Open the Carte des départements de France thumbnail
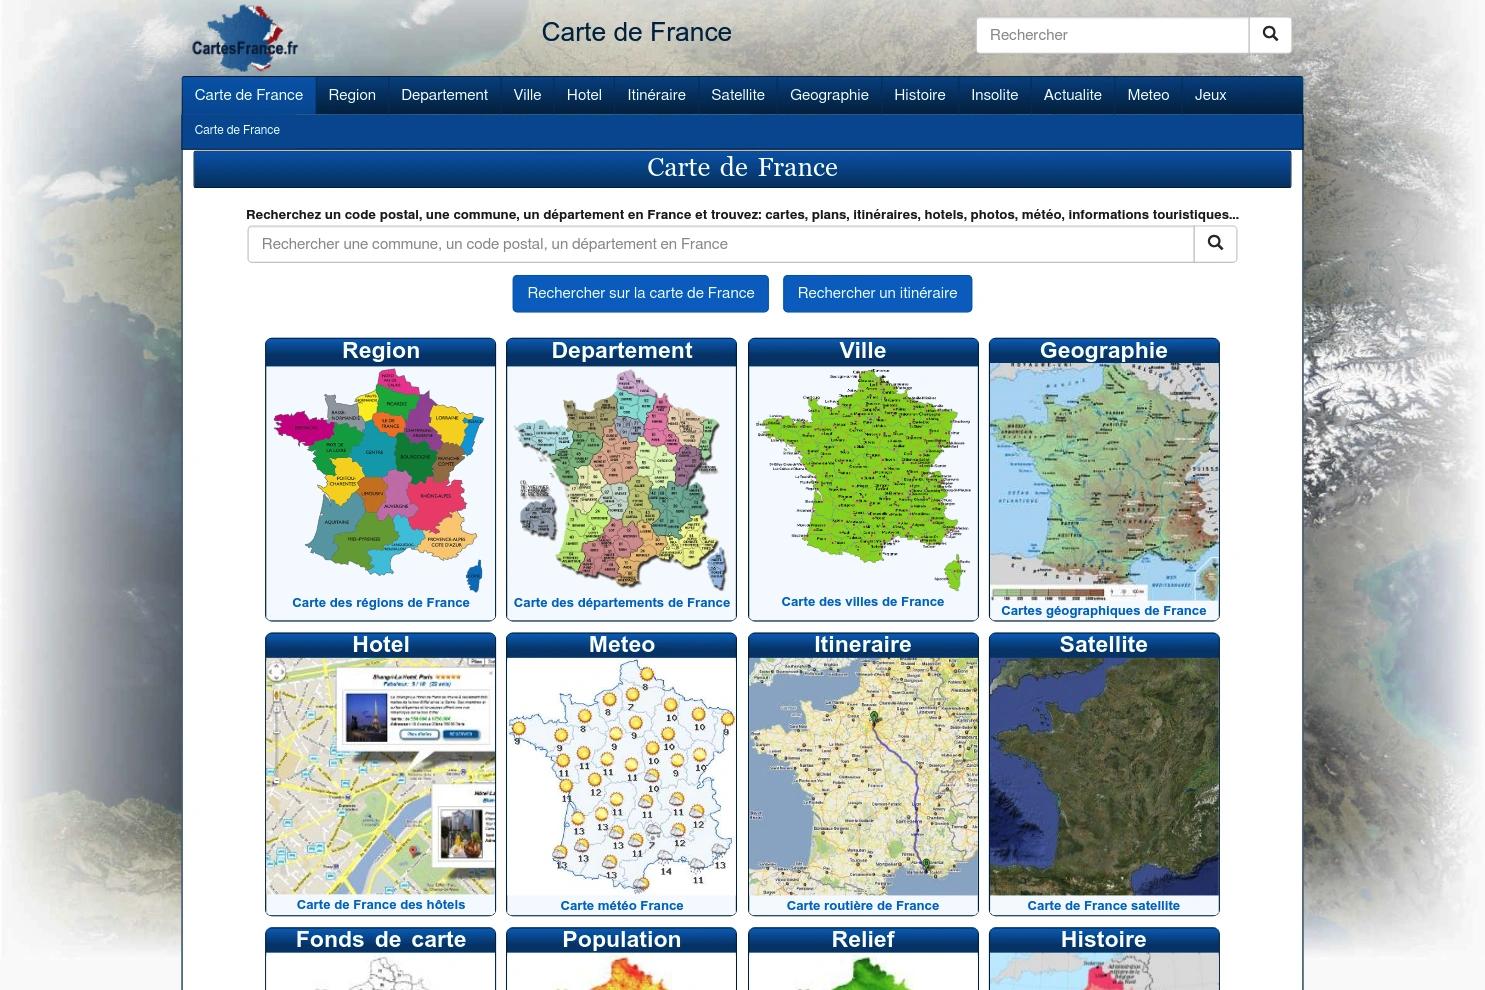Viewport: 1485px width, 990px height. tap(621, 478)
